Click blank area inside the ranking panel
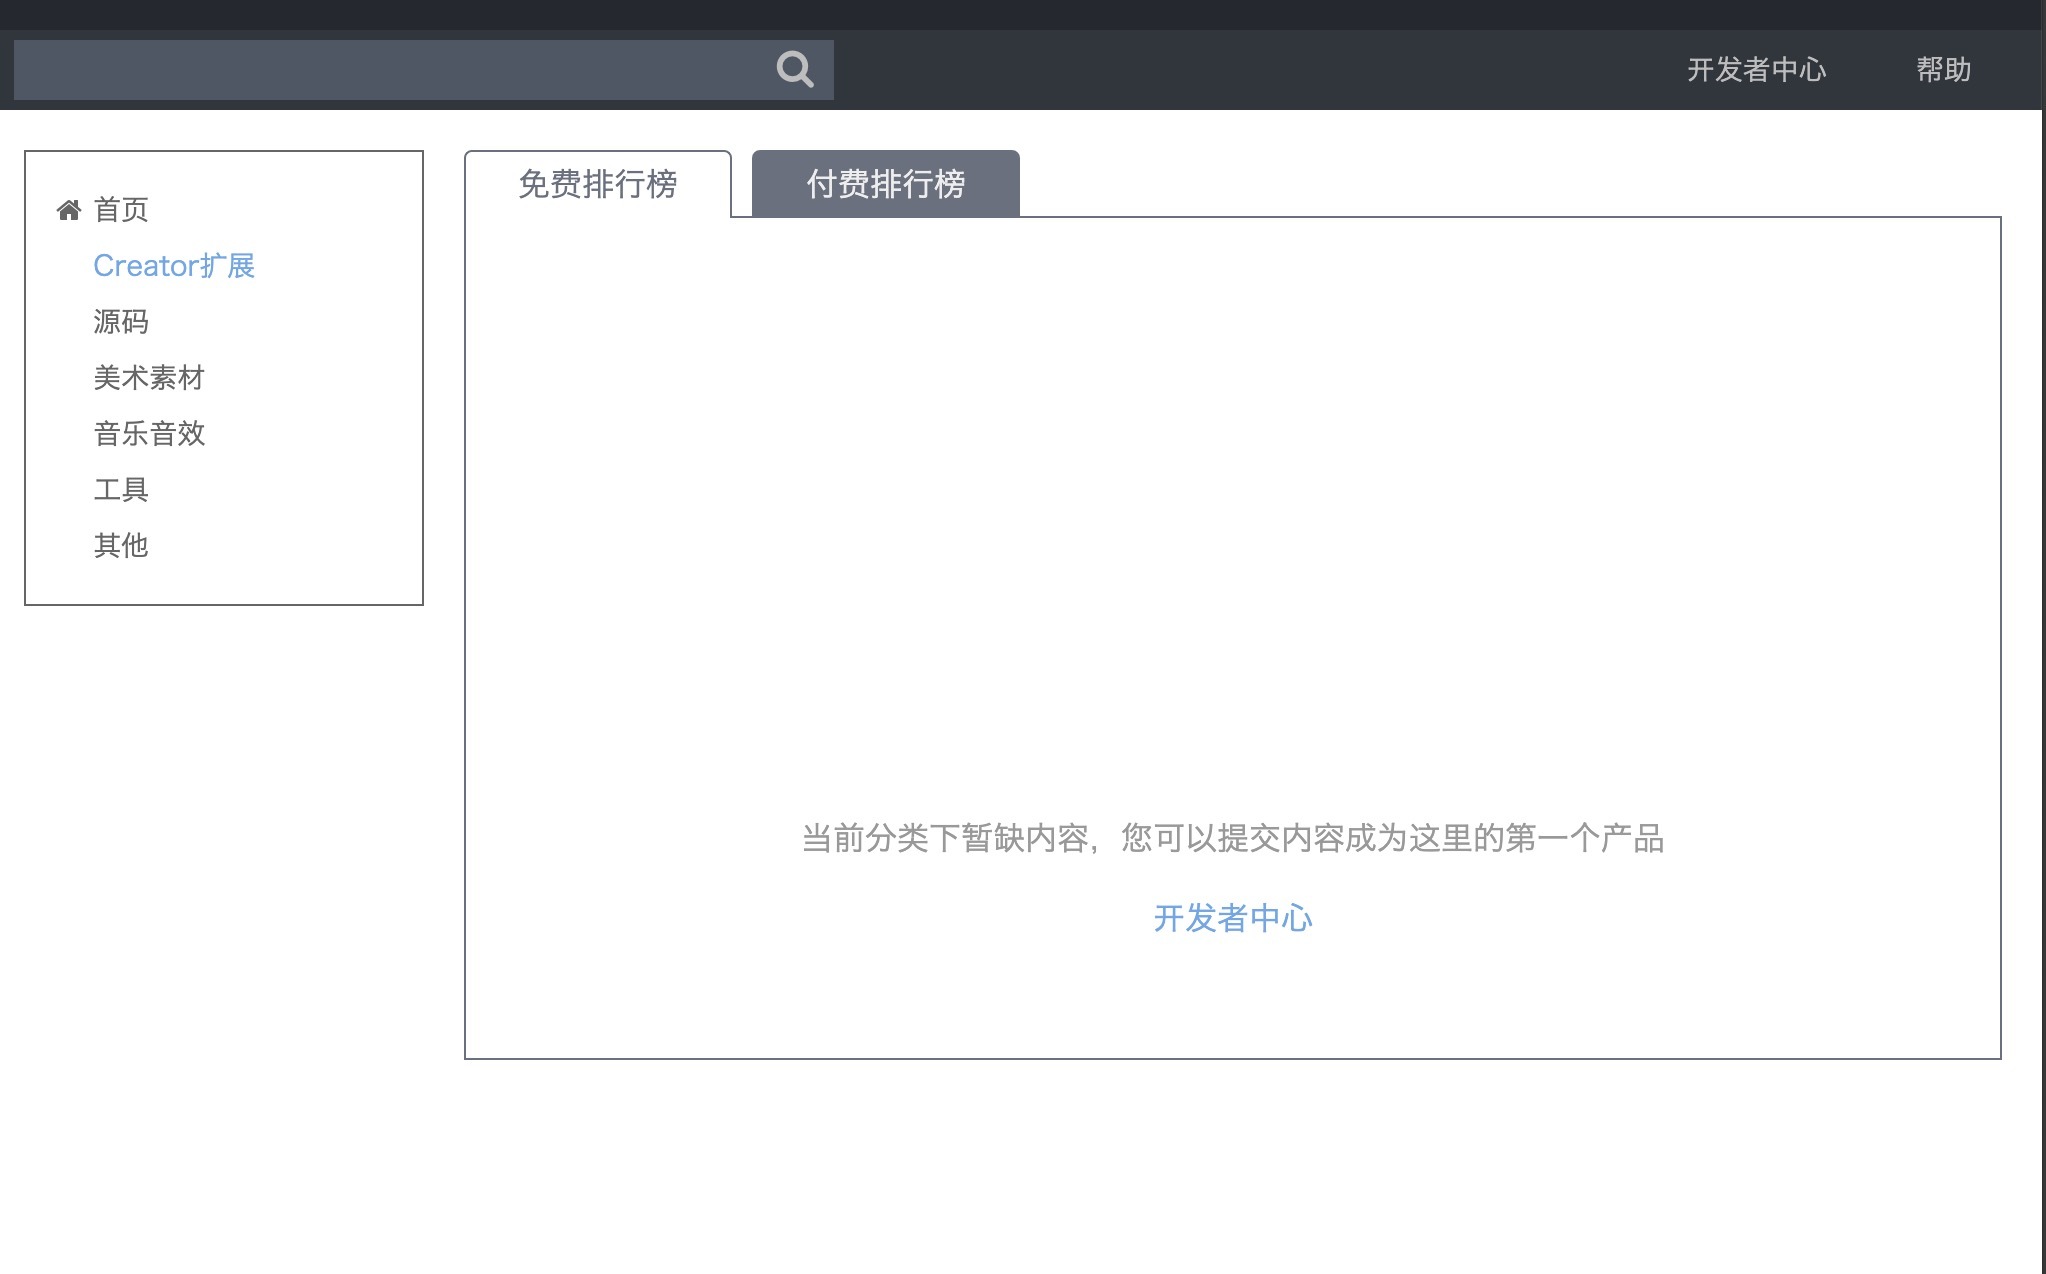This screenshot has width=2046, height=1274. 1232,500
